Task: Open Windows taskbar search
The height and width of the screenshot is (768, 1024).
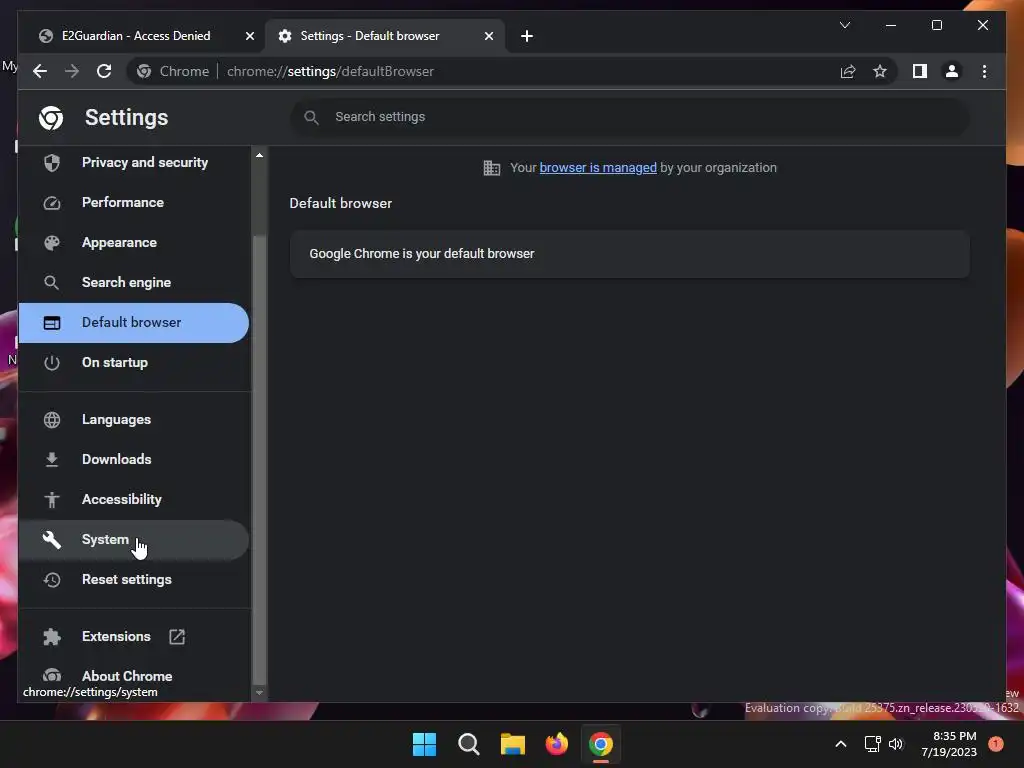Action: (468, 744)
